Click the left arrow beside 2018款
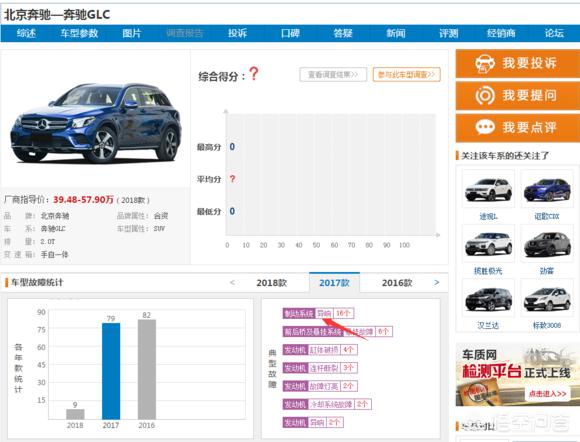580x442 pixels. (x=232, y=283)
